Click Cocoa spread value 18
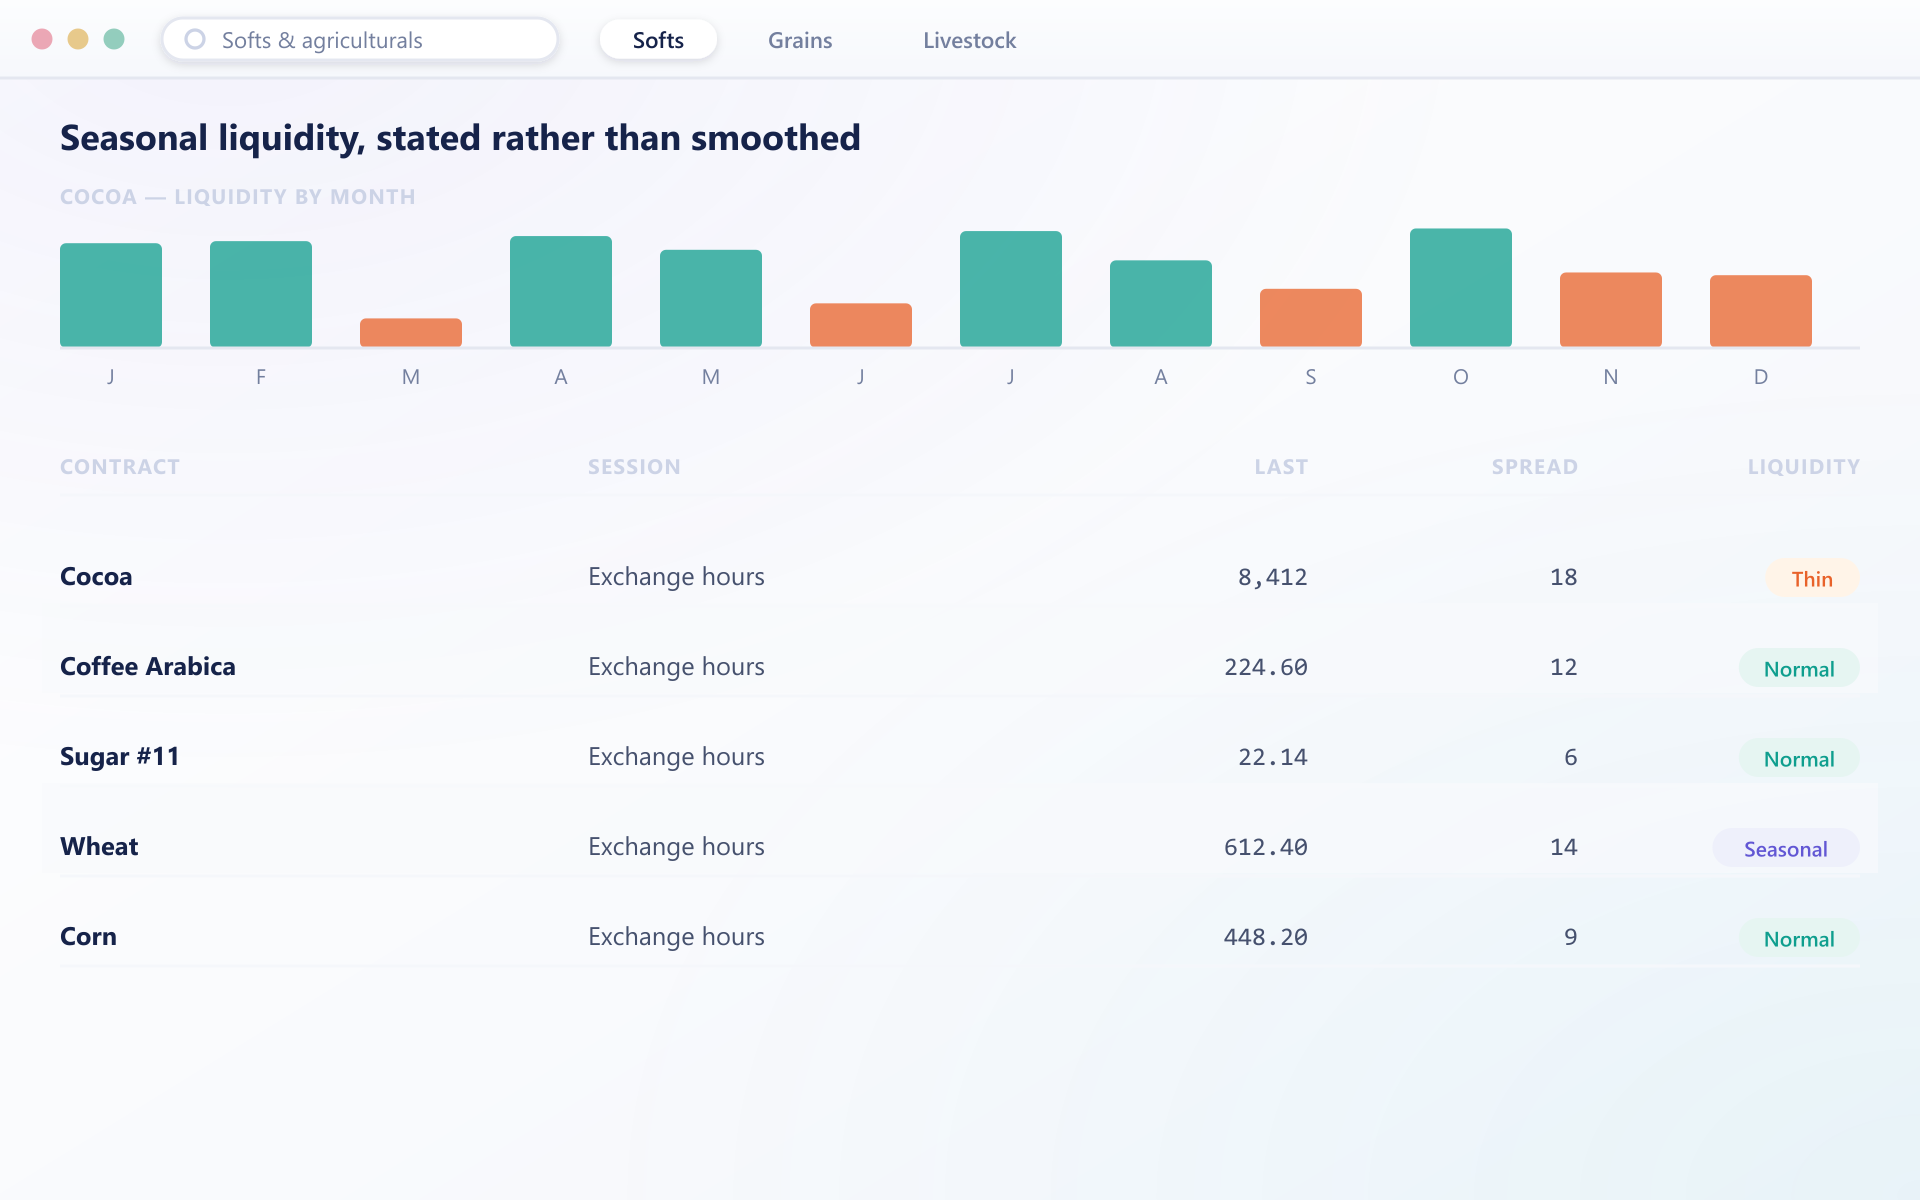Viewport: 1920px width, 1200px height. click(x=1563, y=577)
